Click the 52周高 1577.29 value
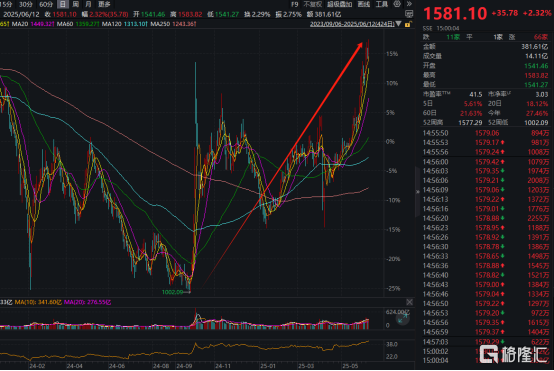Viewport: 554px width, 371px height. click(x=470, y=123)
